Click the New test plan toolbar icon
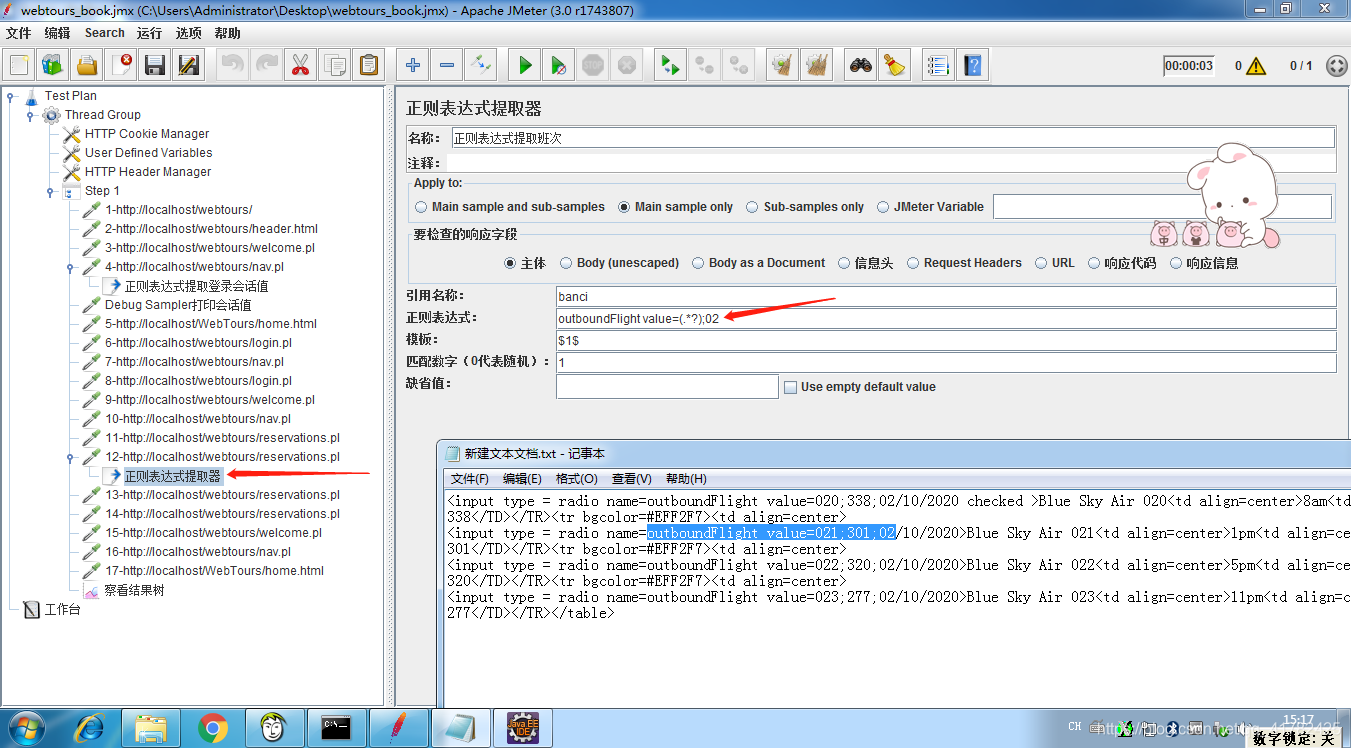This screenshot has width=1351, height=748. pyautogui.click(x=19, y=66)
